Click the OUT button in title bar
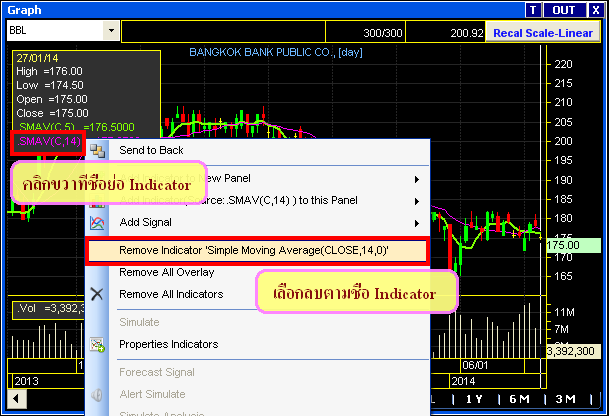The height and width of the screenshot is (416, 609). [564, 10]
